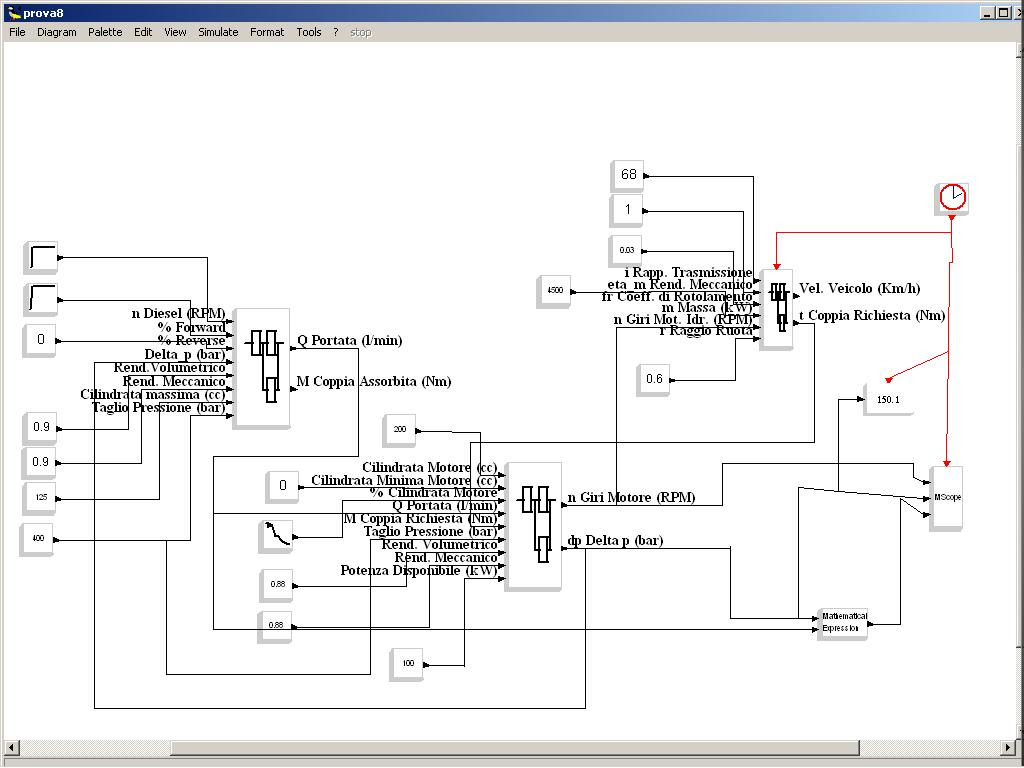Open the Format menu
Viewport: 1024px width, 768px height.
coord(266,31)
